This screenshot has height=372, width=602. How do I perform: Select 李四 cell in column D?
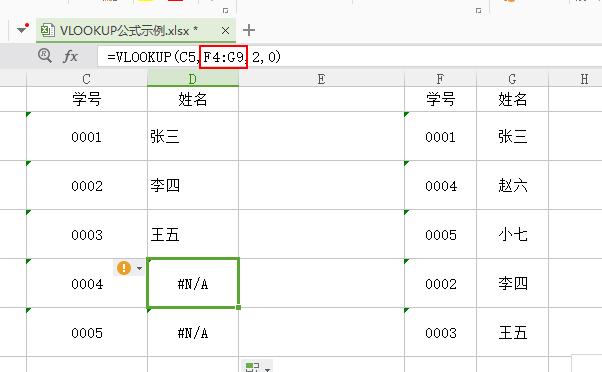(193, 185)
